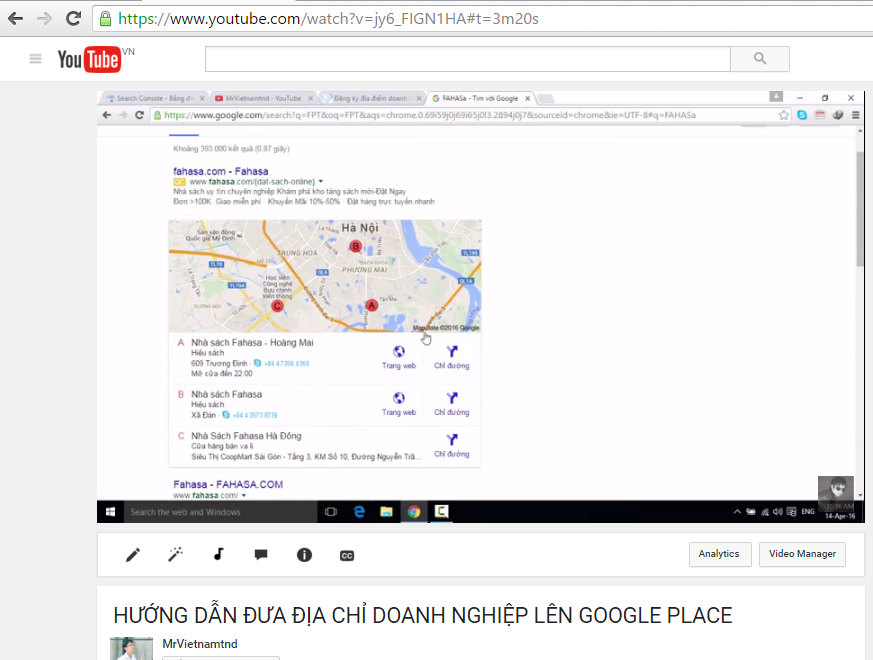Click the browser forward arrow
This screenshot has height=660, width=873.
coord(44,19)
